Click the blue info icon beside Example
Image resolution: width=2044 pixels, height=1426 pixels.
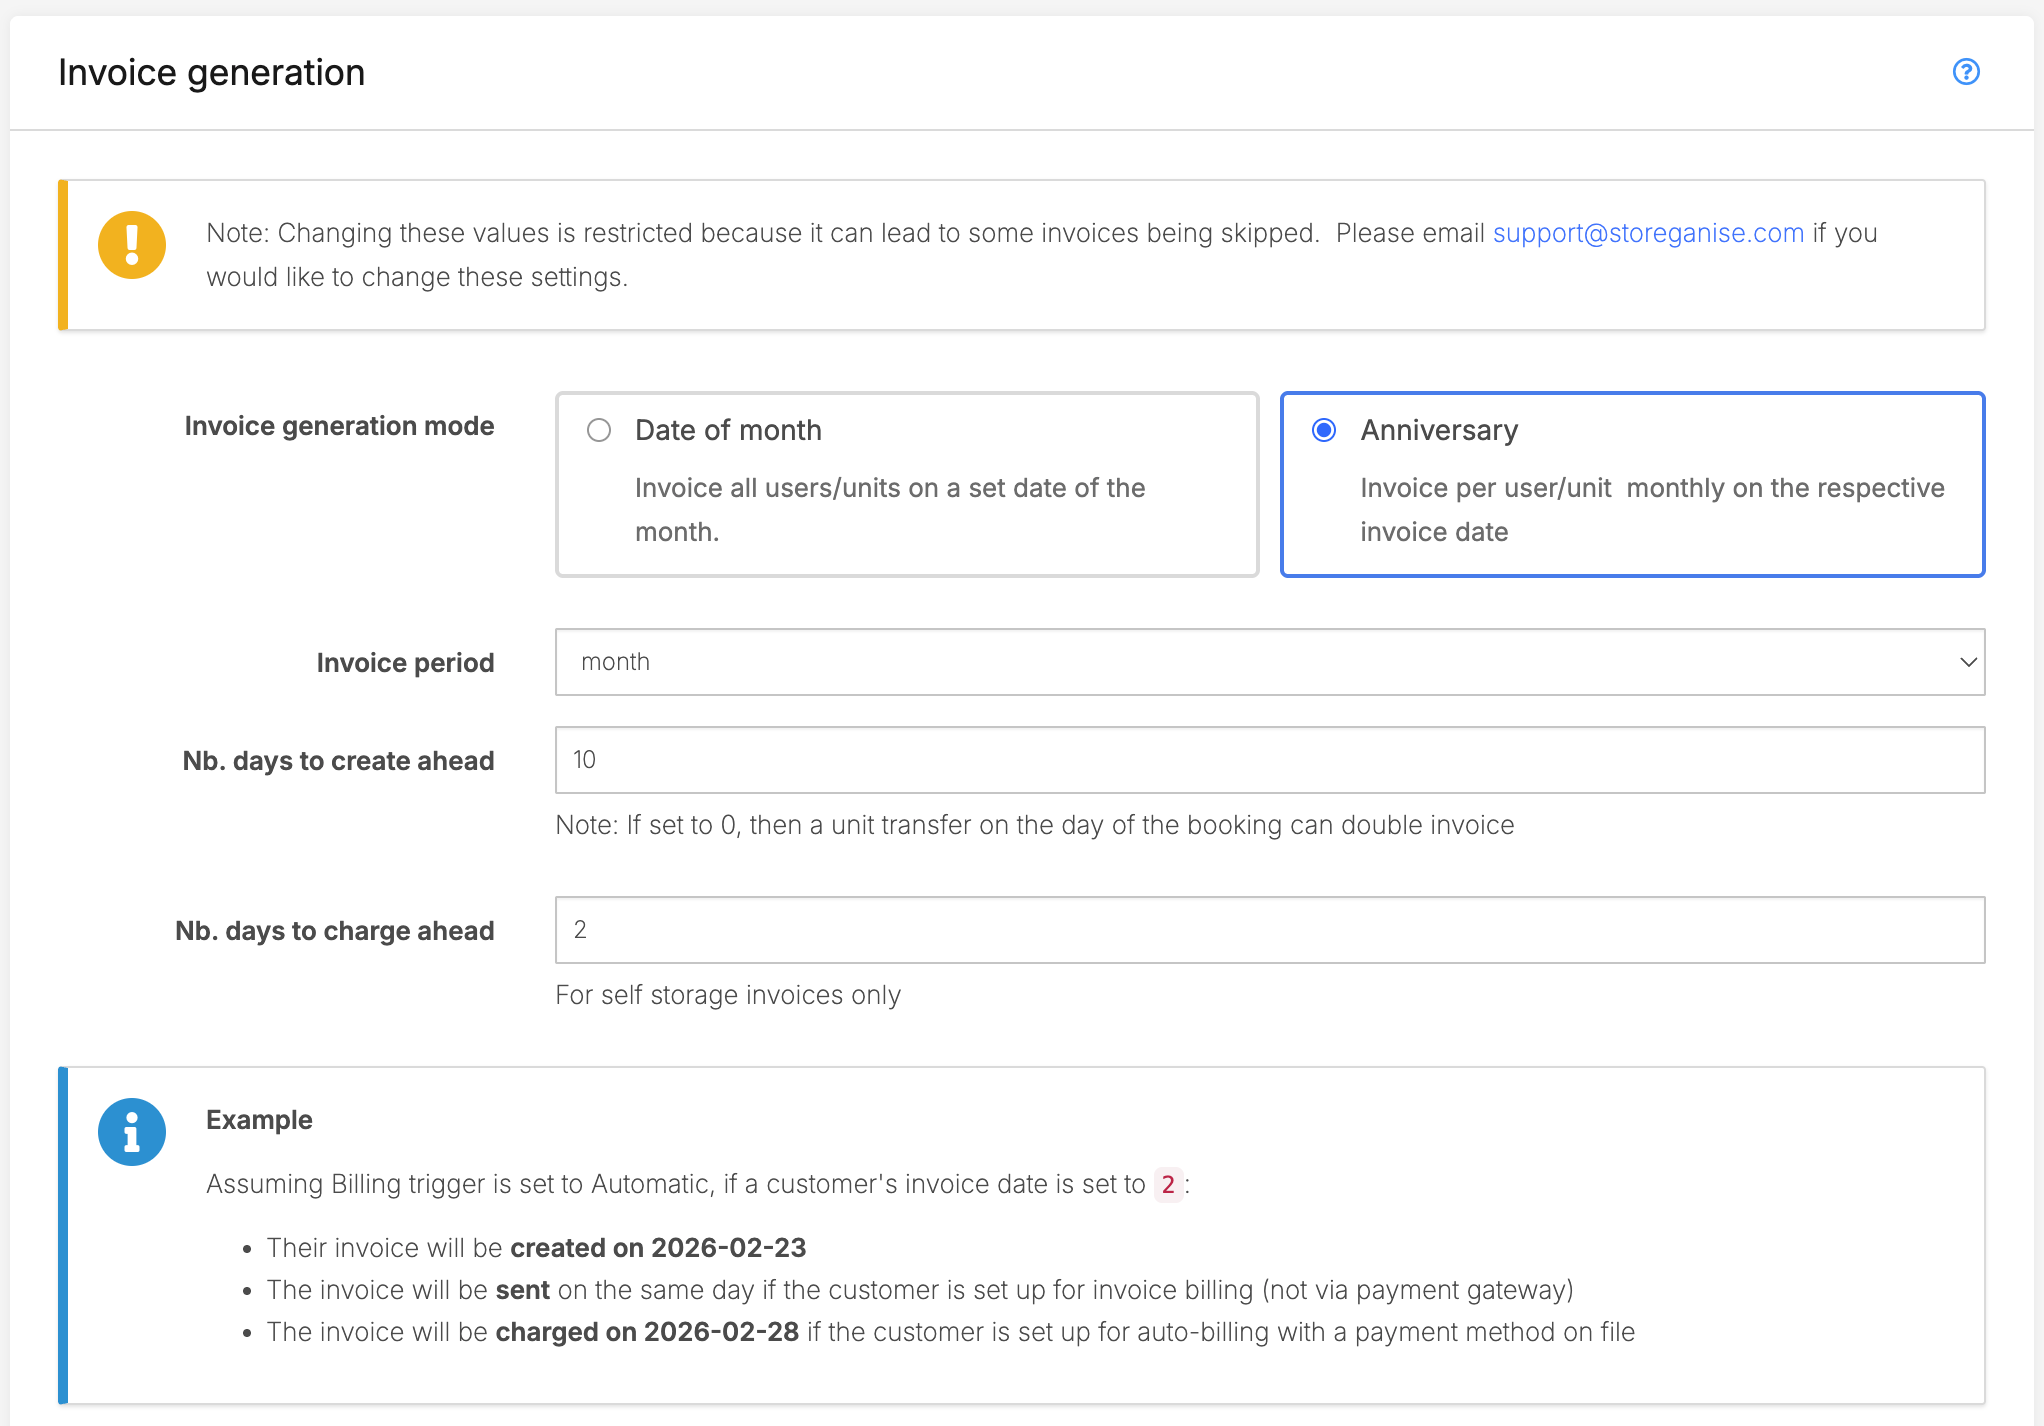[132, 1132]
